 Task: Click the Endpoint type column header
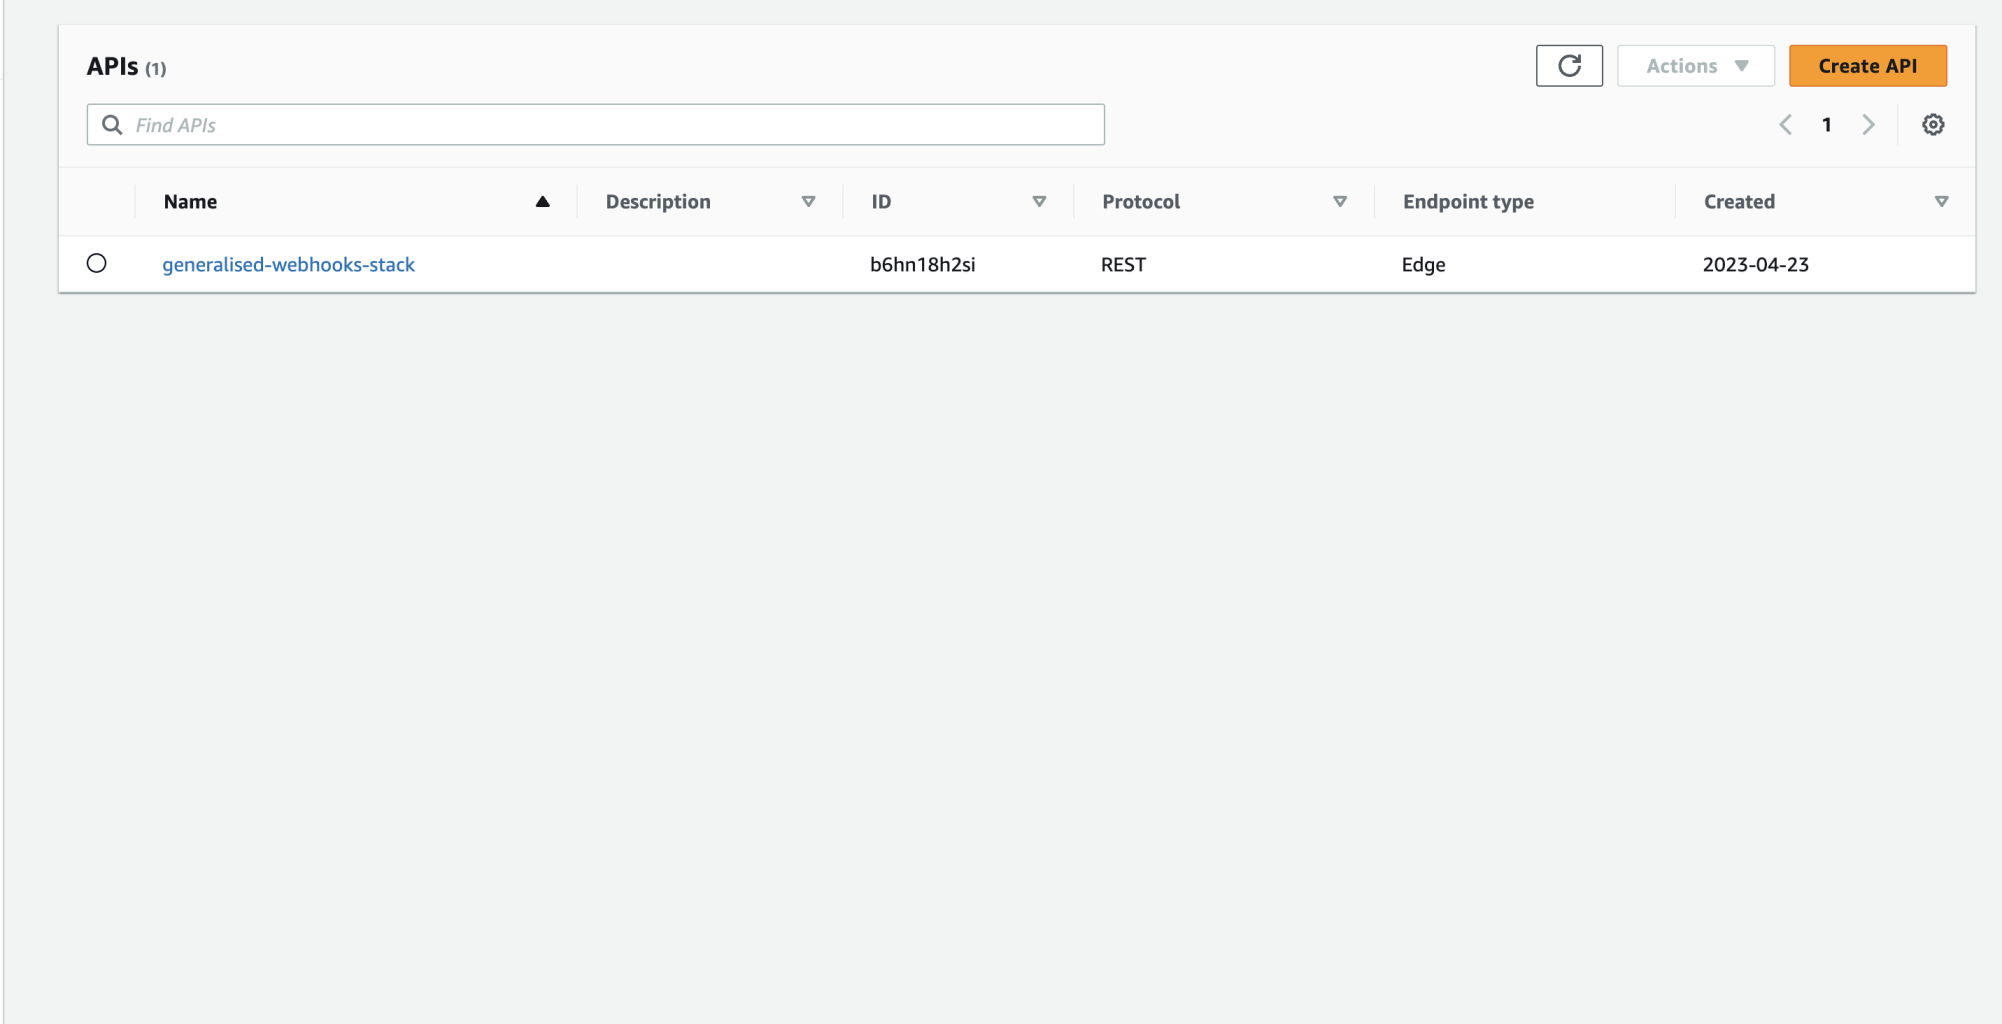[x=1468, y=202]
